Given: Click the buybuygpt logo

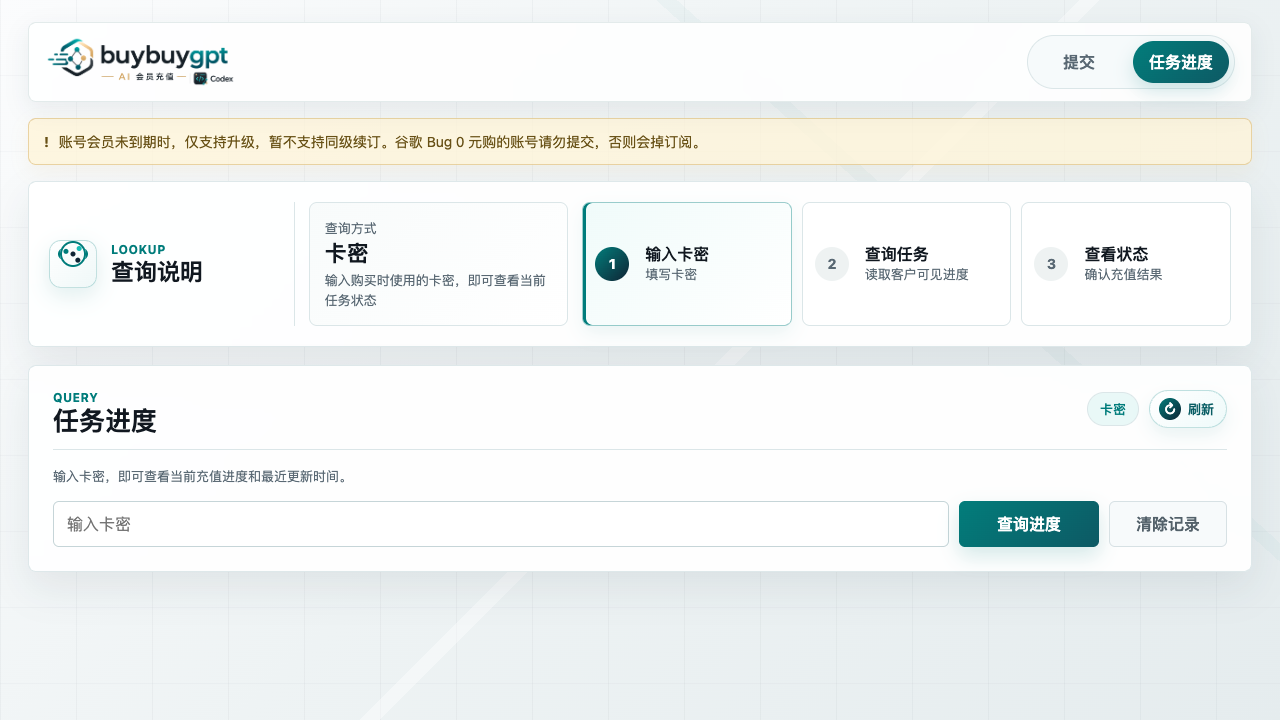Looking at the screenshot, I should [x=140, y=62].
